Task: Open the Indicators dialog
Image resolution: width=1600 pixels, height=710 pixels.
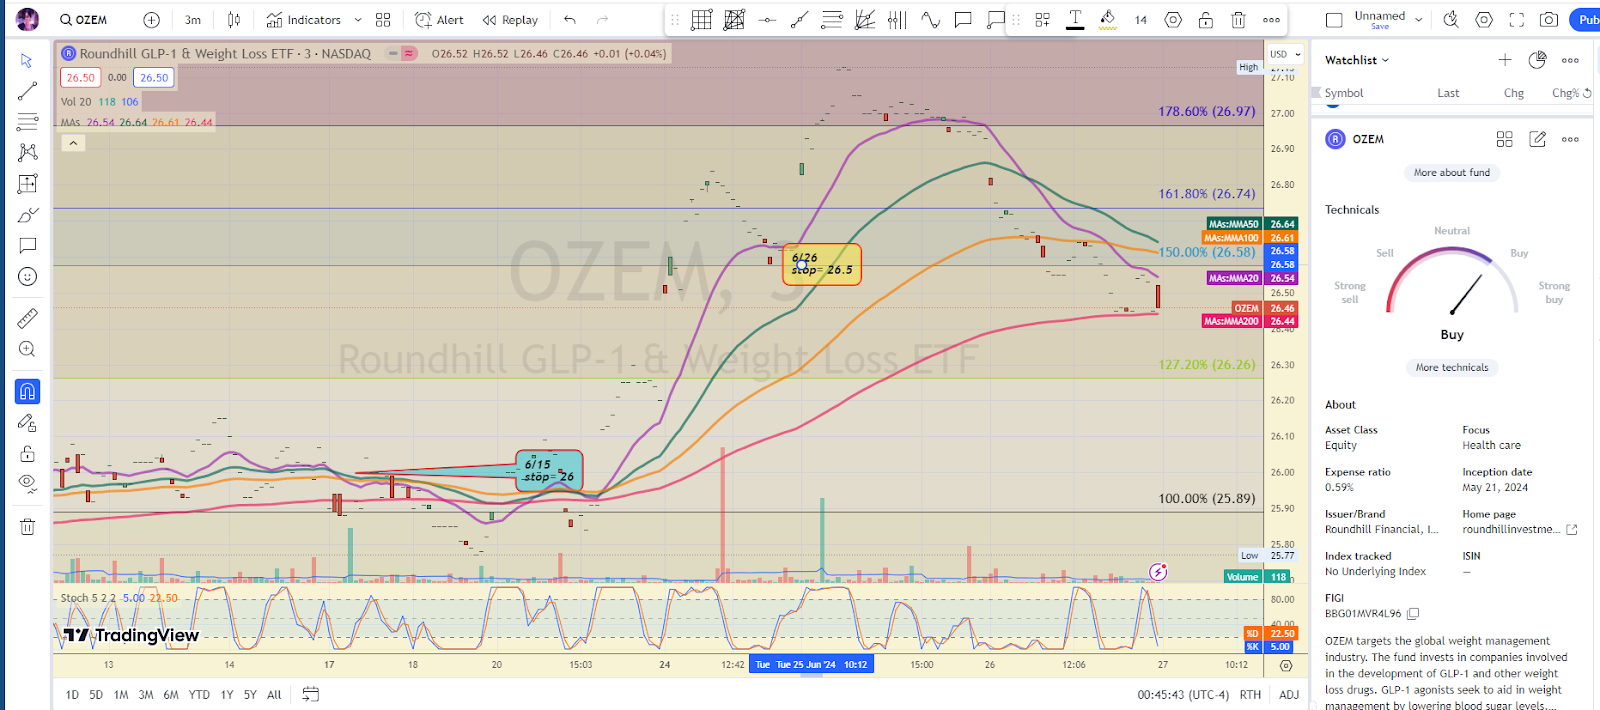Action: 303,20
